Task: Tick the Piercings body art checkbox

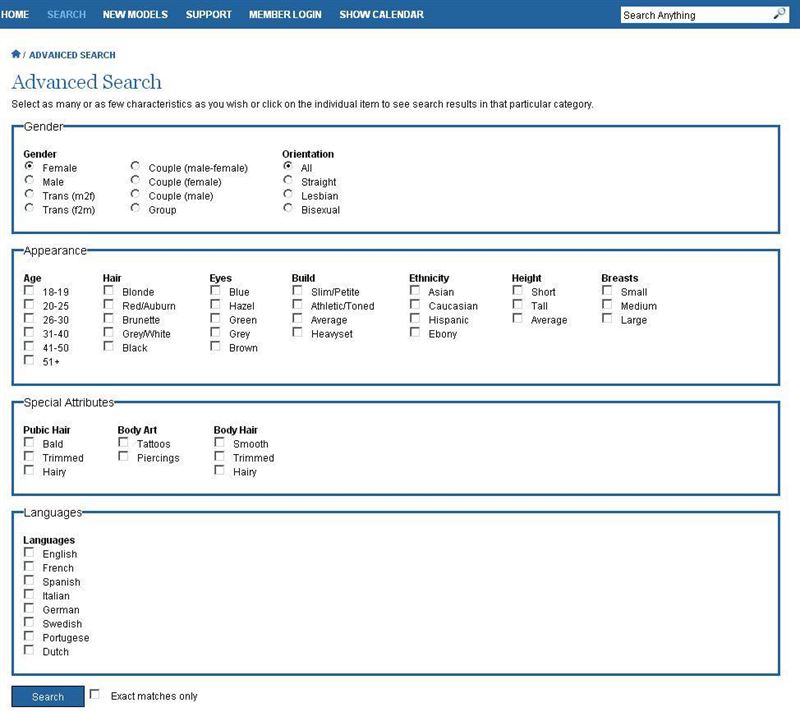Action: (123, 456)
